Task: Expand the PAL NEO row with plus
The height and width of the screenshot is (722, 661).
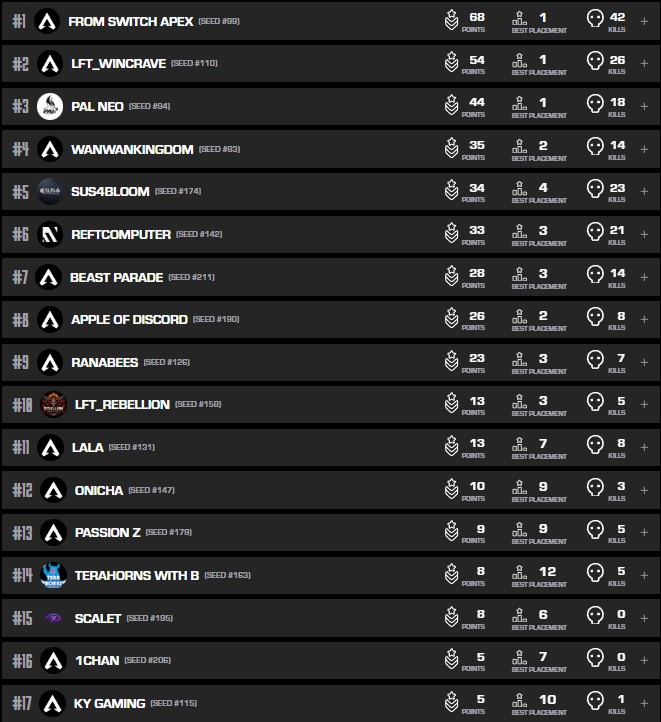Action: pos(644,106)
